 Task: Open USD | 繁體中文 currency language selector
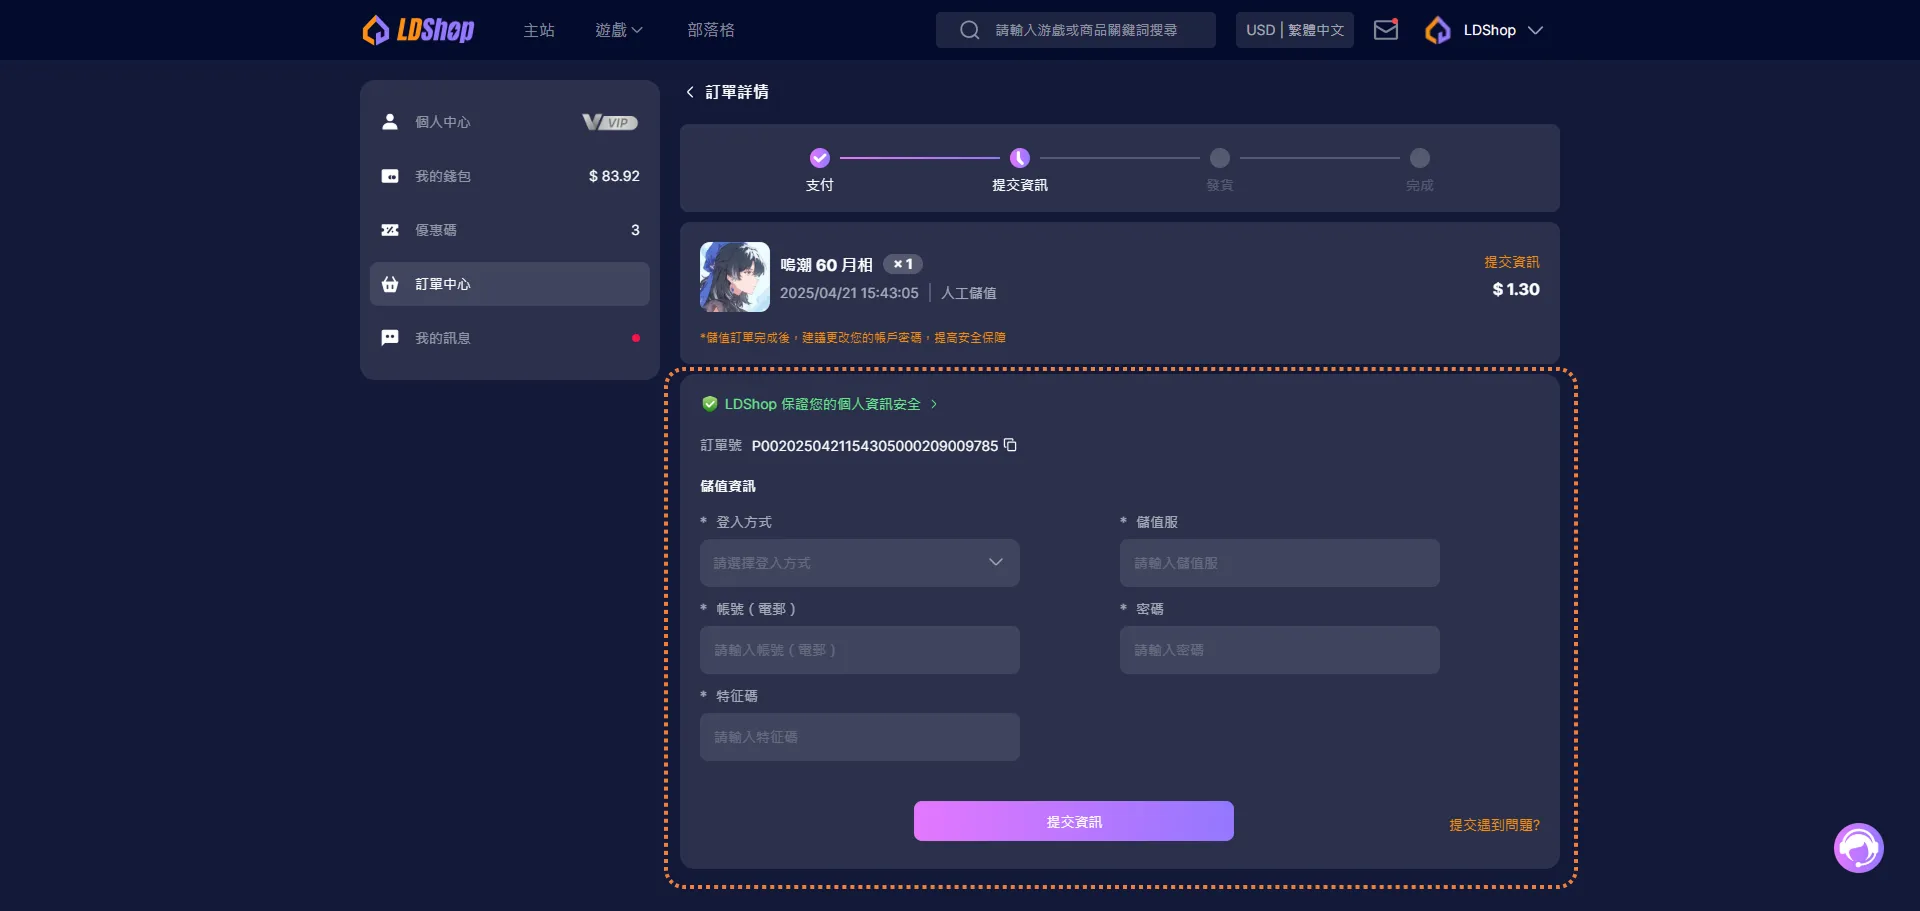click(x=1295, y=30)
